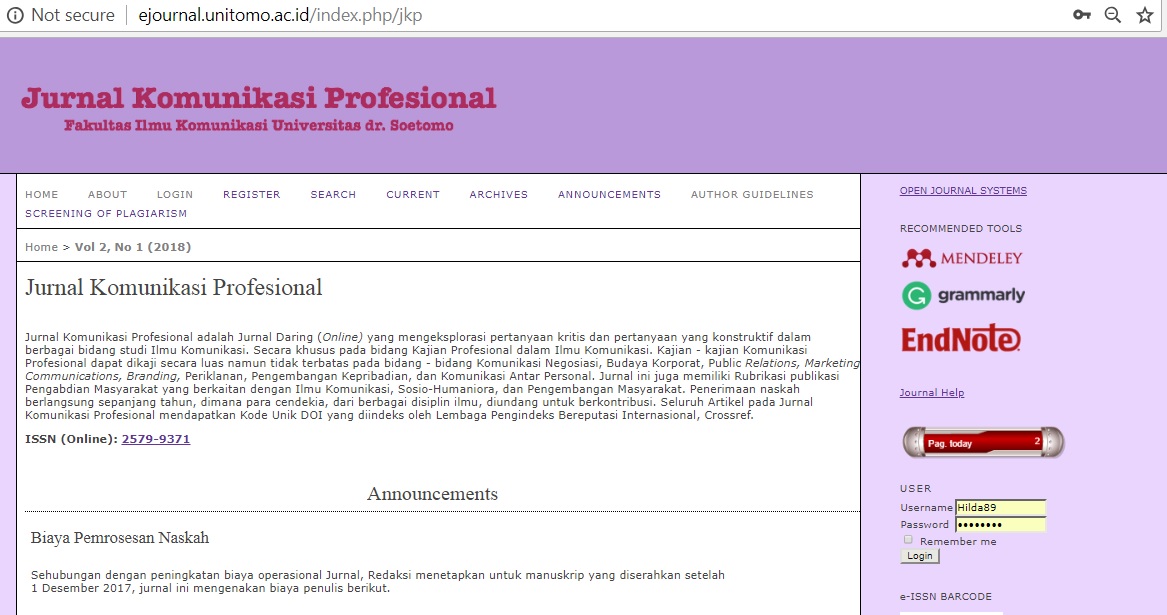
Task: Open SCREENING OF PLAGIARISM menu item
Action: click(x=106, y=214)
